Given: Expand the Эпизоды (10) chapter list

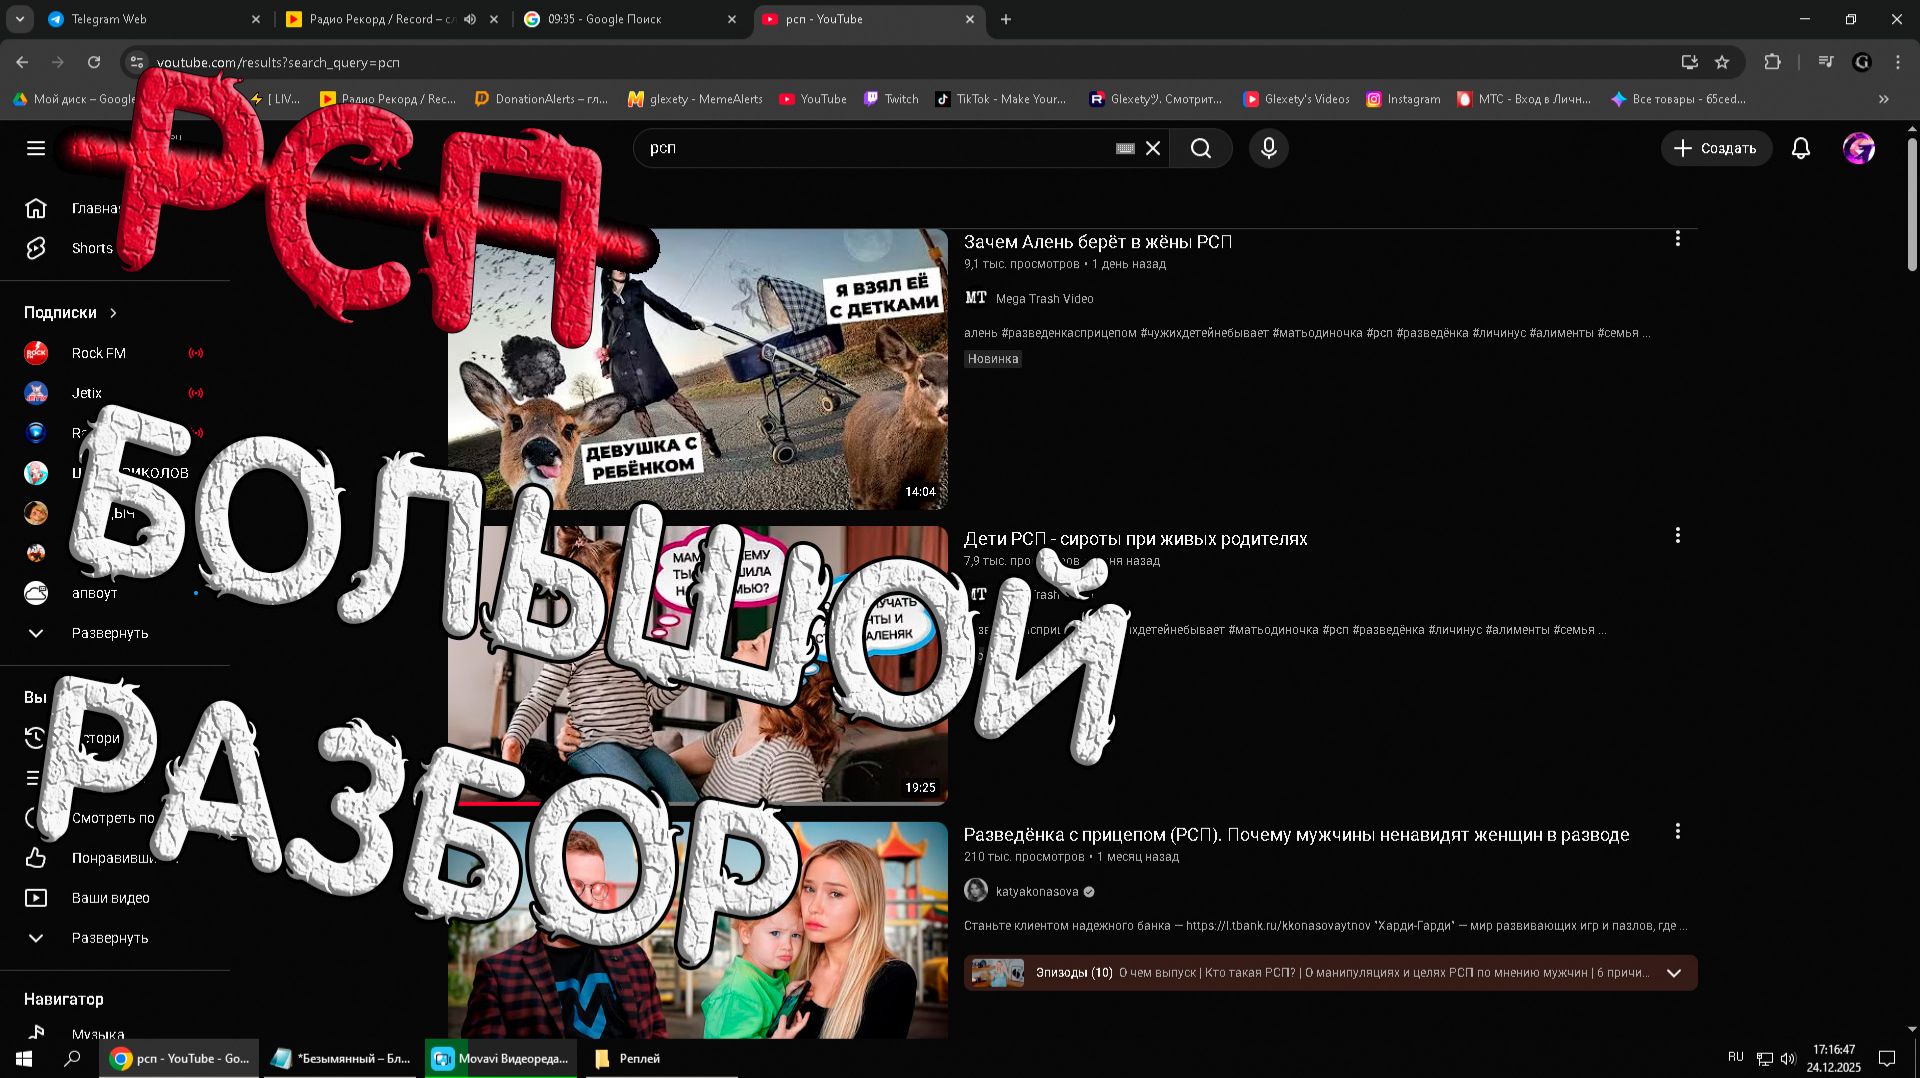Looking at the screenshot, I should pos(1674,973).
